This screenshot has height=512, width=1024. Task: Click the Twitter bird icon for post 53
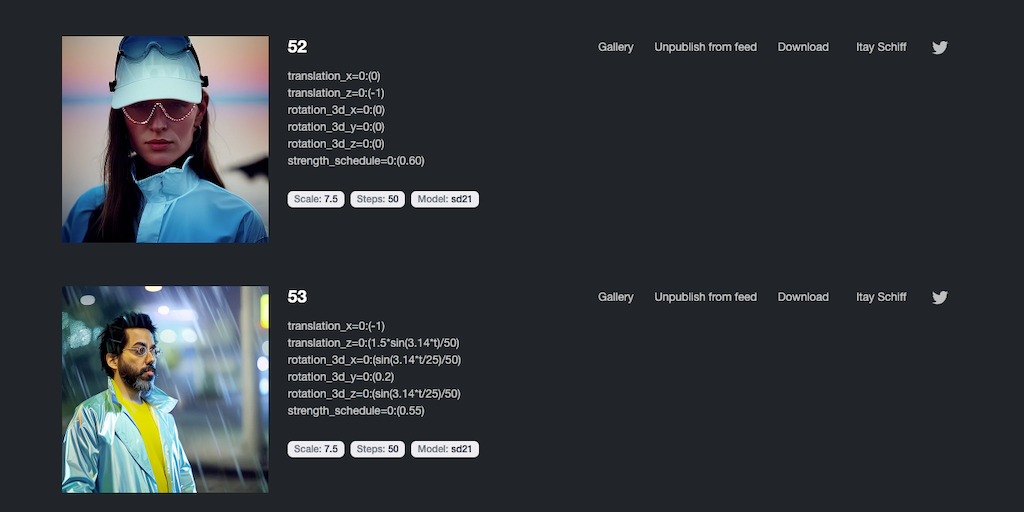939,297
